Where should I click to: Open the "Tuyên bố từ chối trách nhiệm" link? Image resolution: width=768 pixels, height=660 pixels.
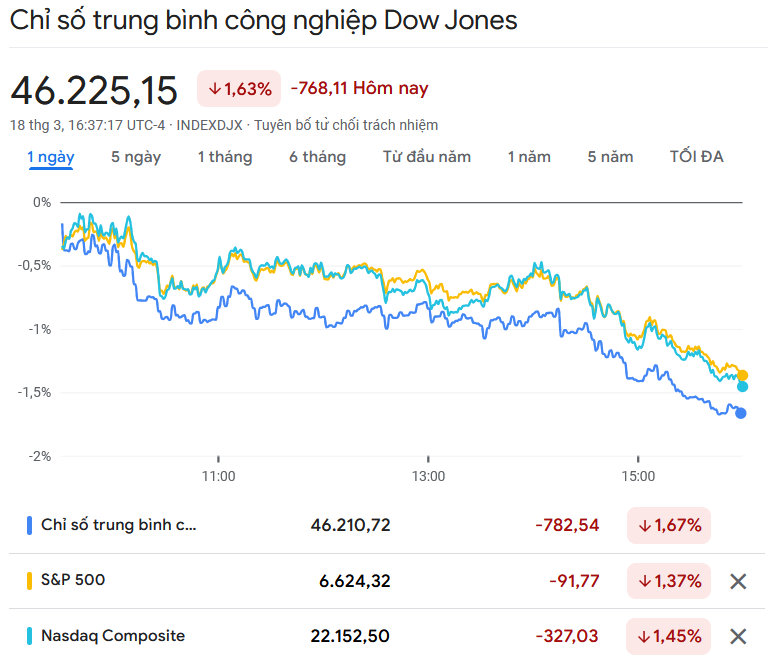[x=346, y=125]
